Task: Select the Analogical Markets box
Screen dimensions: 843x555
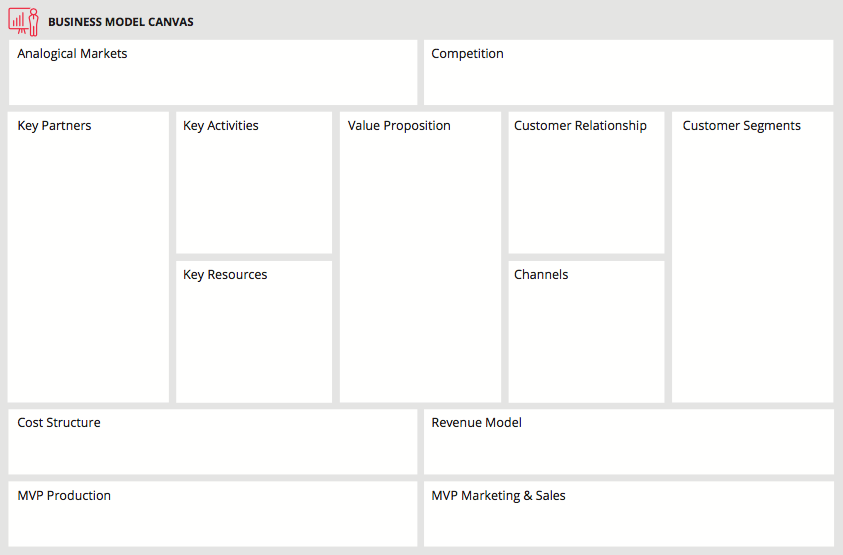Action: 213,73
